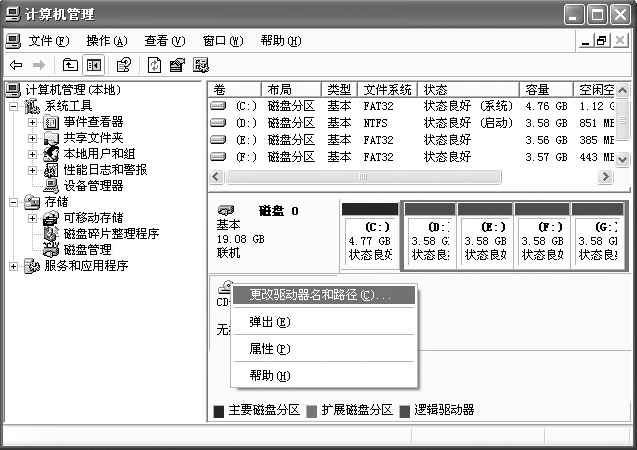Click the 磁盘 0 disk icon
Viewport: 637px width, 450px height.
pos(226,210)
